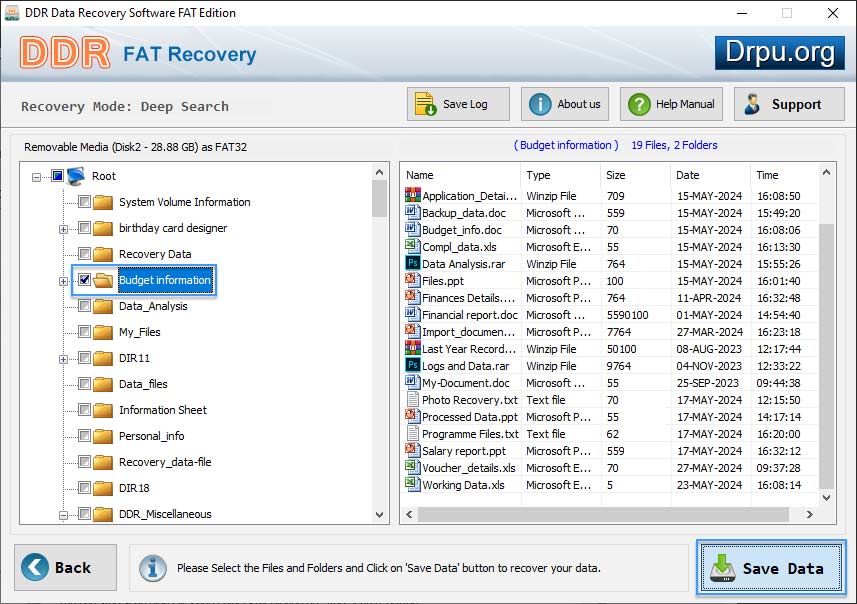Click the Application_Detai... Winzip file icon
This screenshot has width=857, height=604.
pos(413,195)
